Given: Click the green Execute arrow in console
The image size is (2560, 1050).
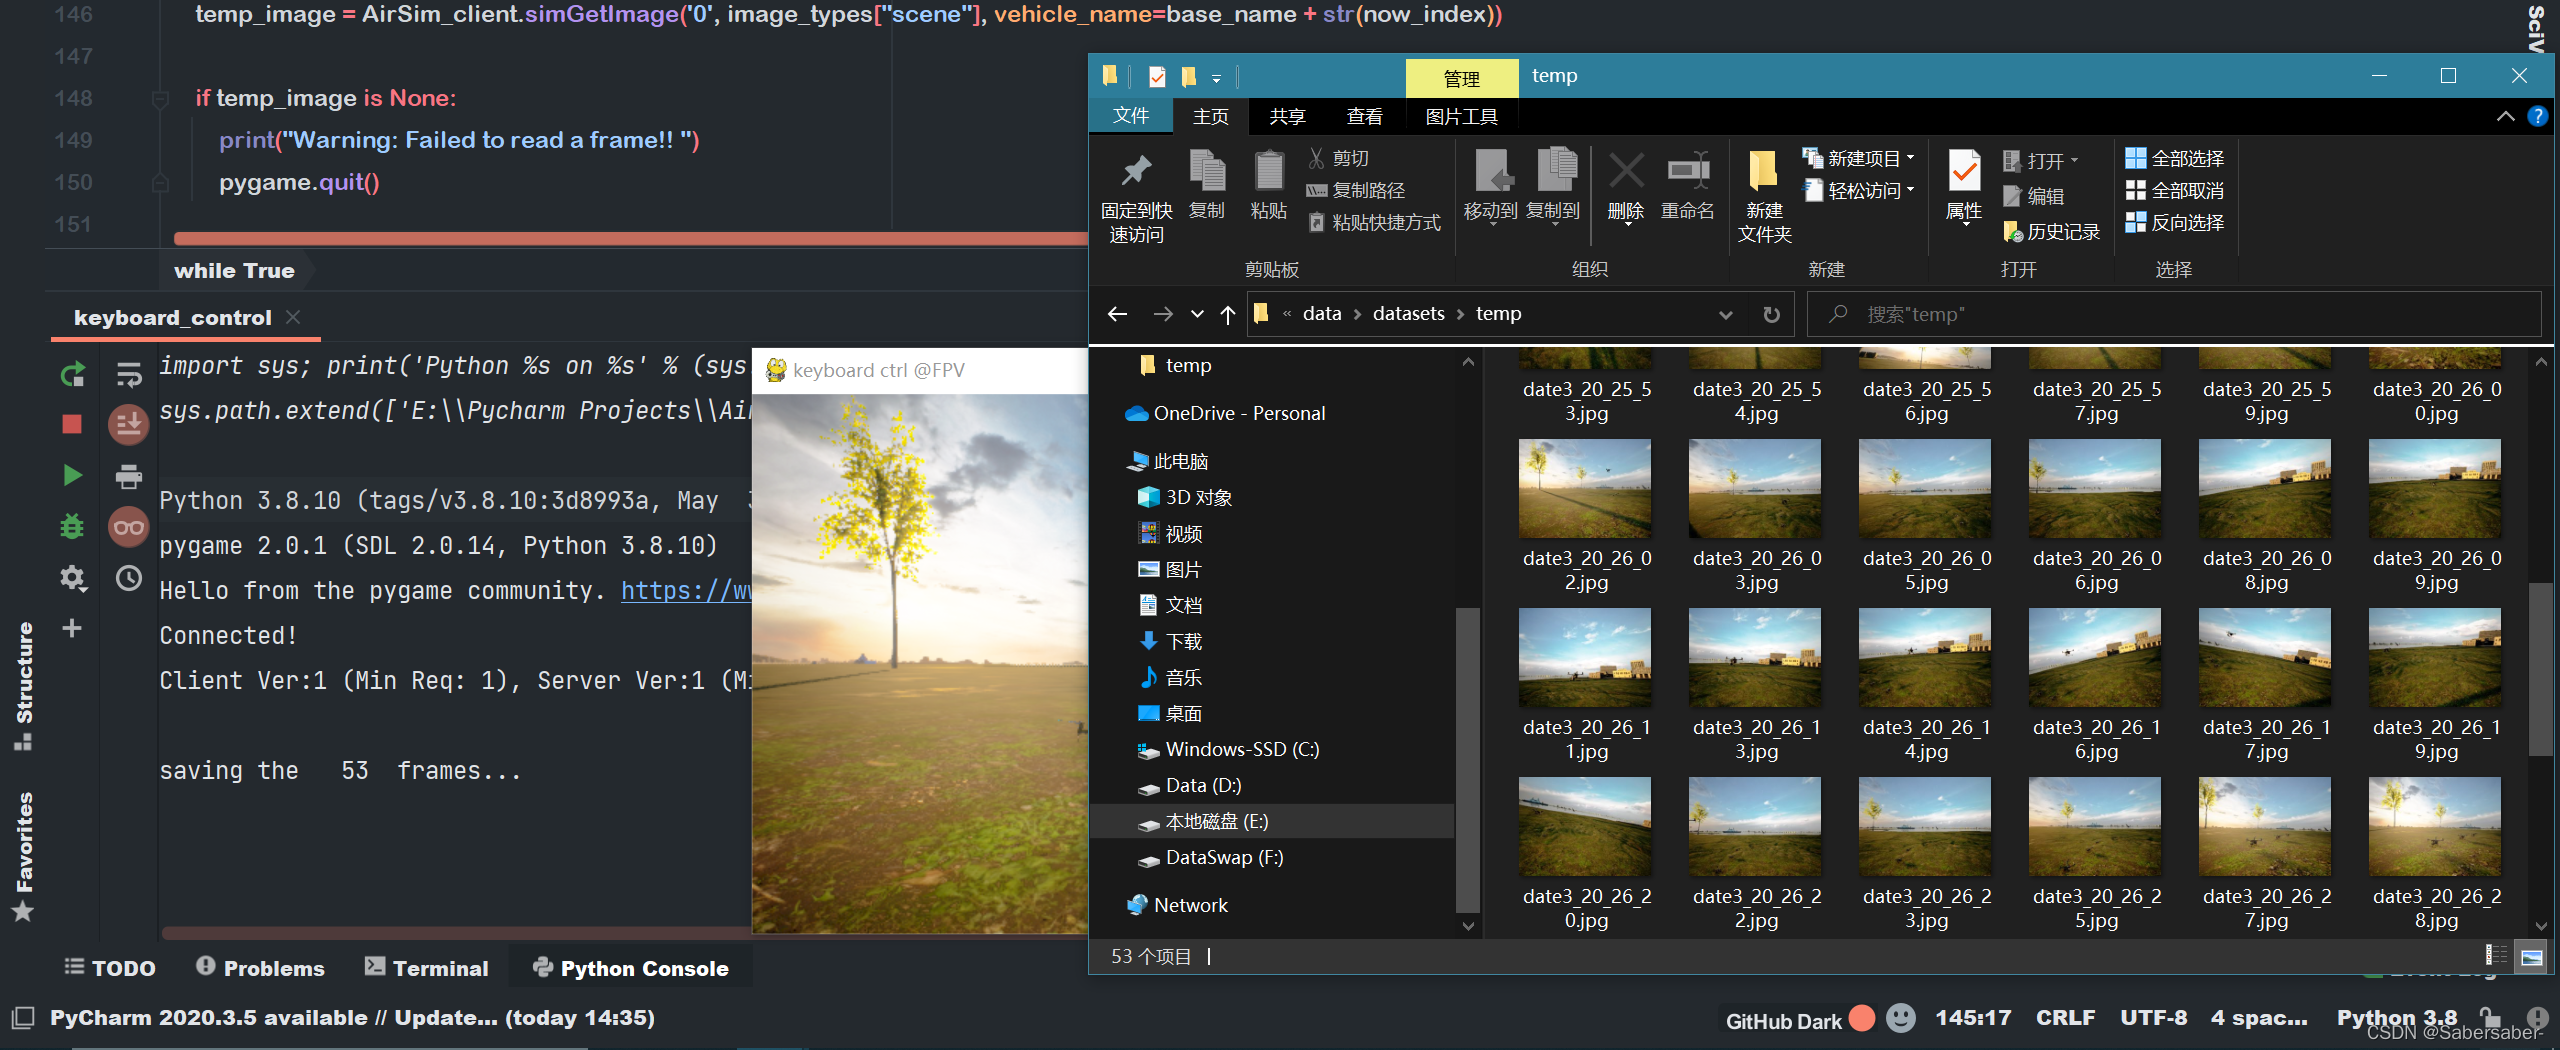Looking at the screenshot, I should (x=72, y=475).
